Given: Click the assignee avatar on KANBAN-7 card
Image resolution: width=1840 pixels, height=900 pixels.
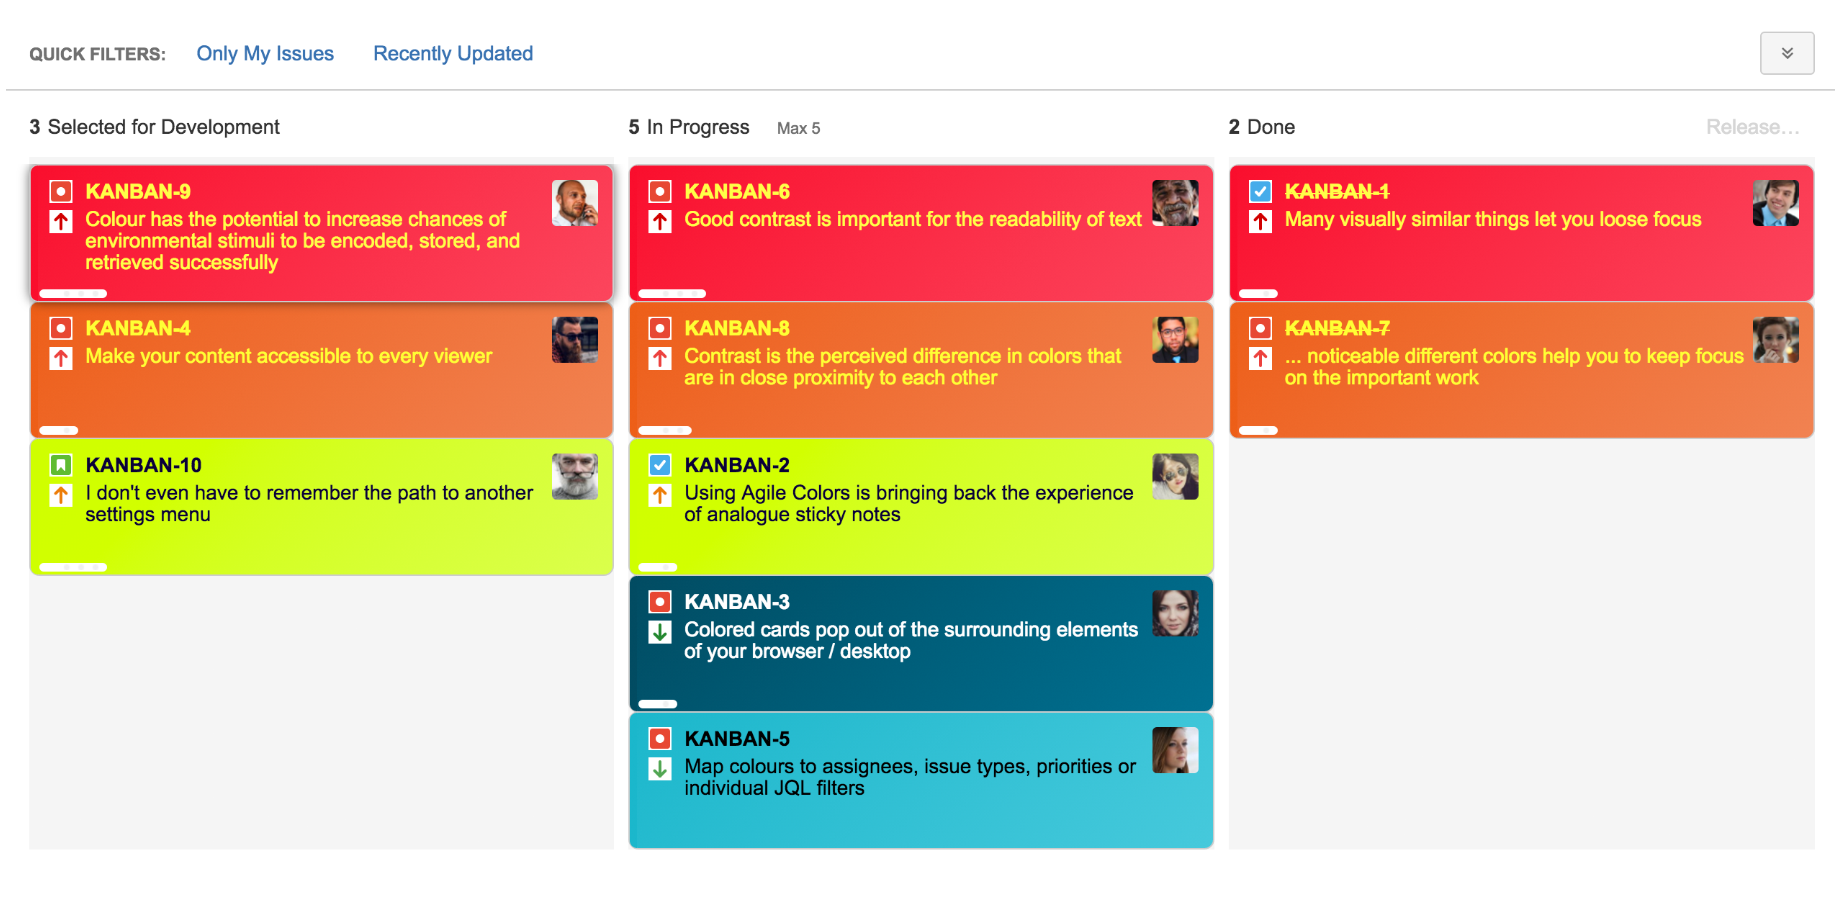Looking at the screenshot, I should tap(1775, 340).
